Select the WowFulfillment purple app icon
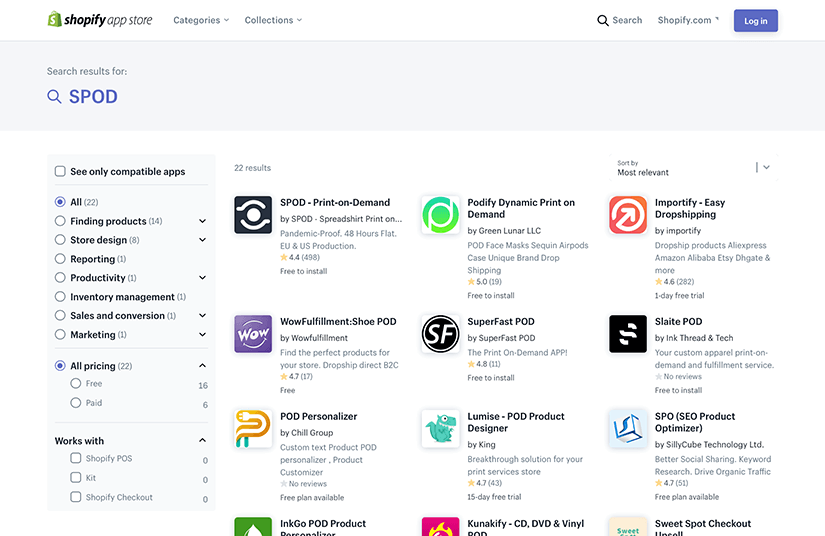The height and width of the screenshot is (536, 825). [x=253, y=334]
